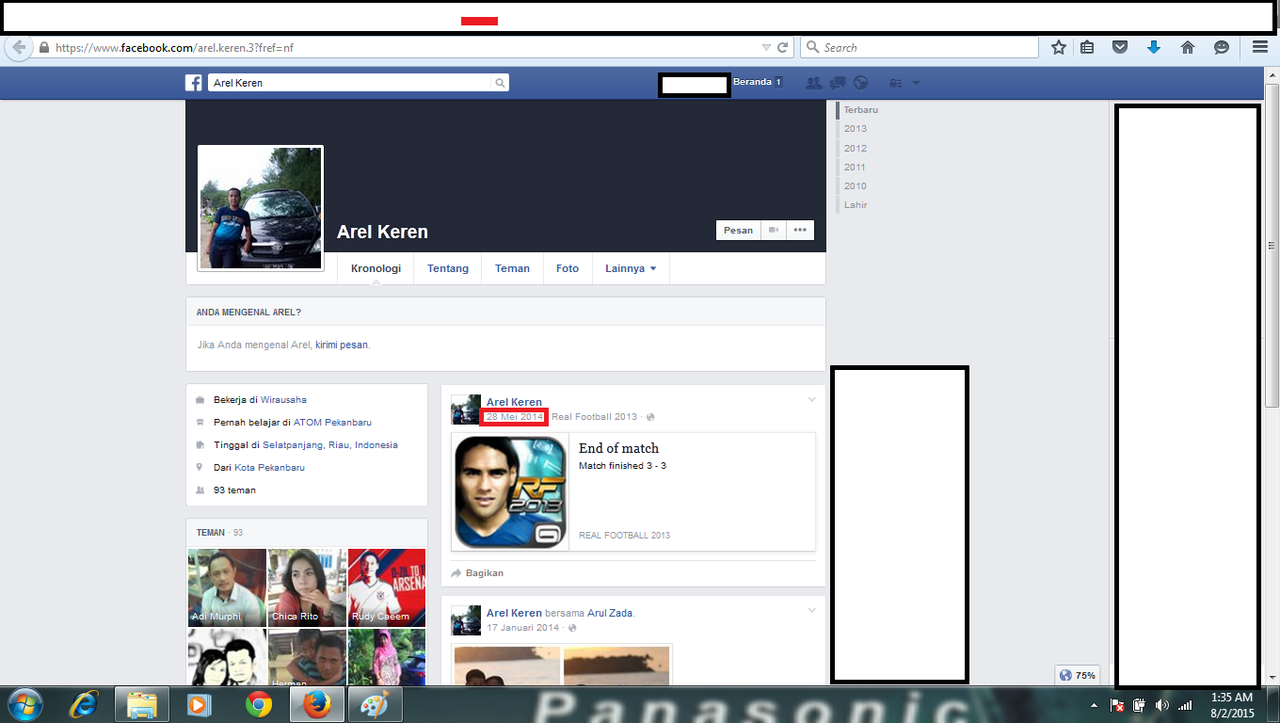This screenshot has height=723, width=1280.
Task: Open Rudy Caeem friend thumbnail
Action: coord(386,587)
